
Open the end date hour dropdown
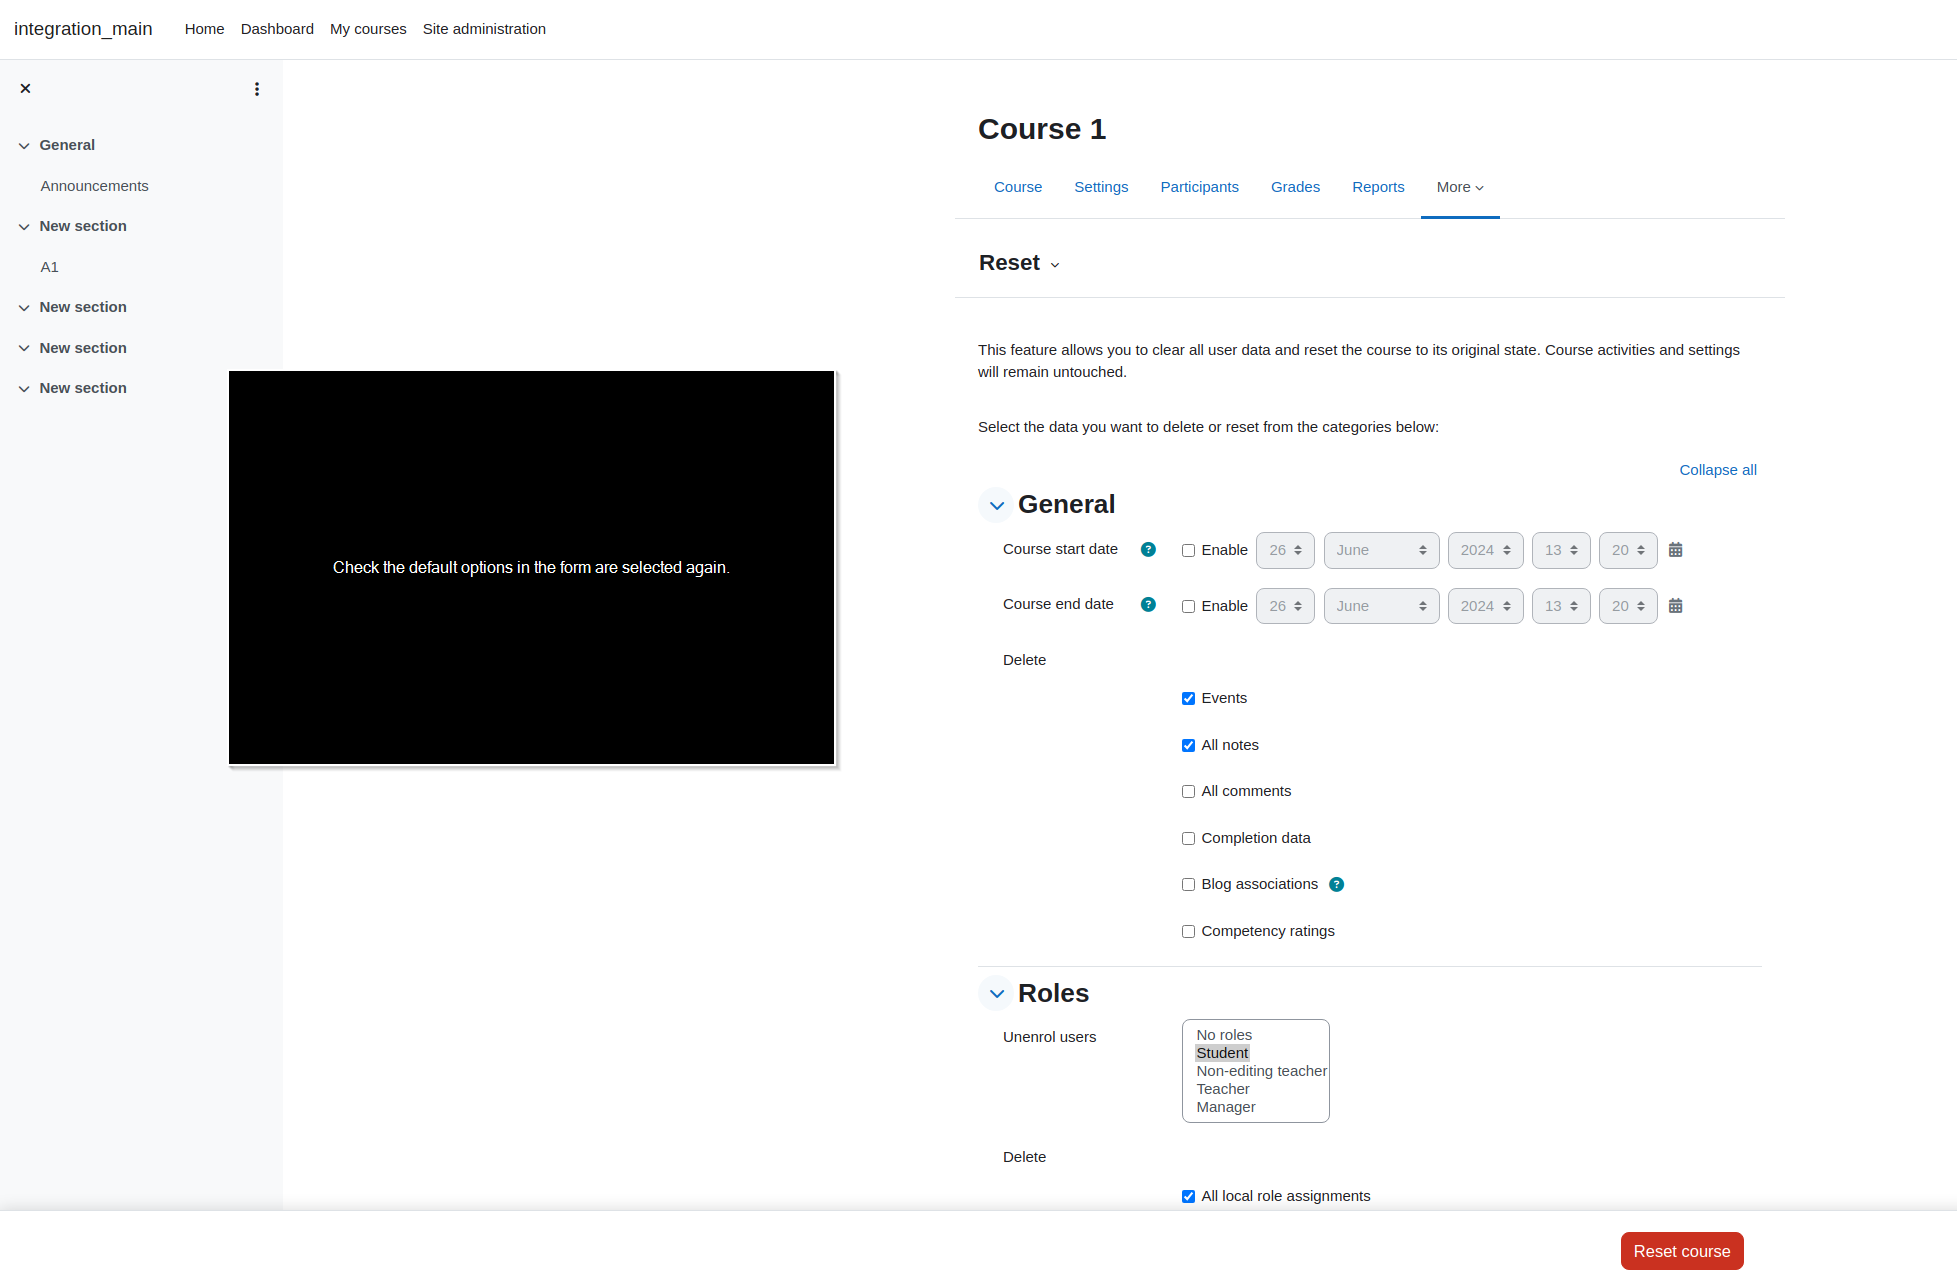(1561, 606)
